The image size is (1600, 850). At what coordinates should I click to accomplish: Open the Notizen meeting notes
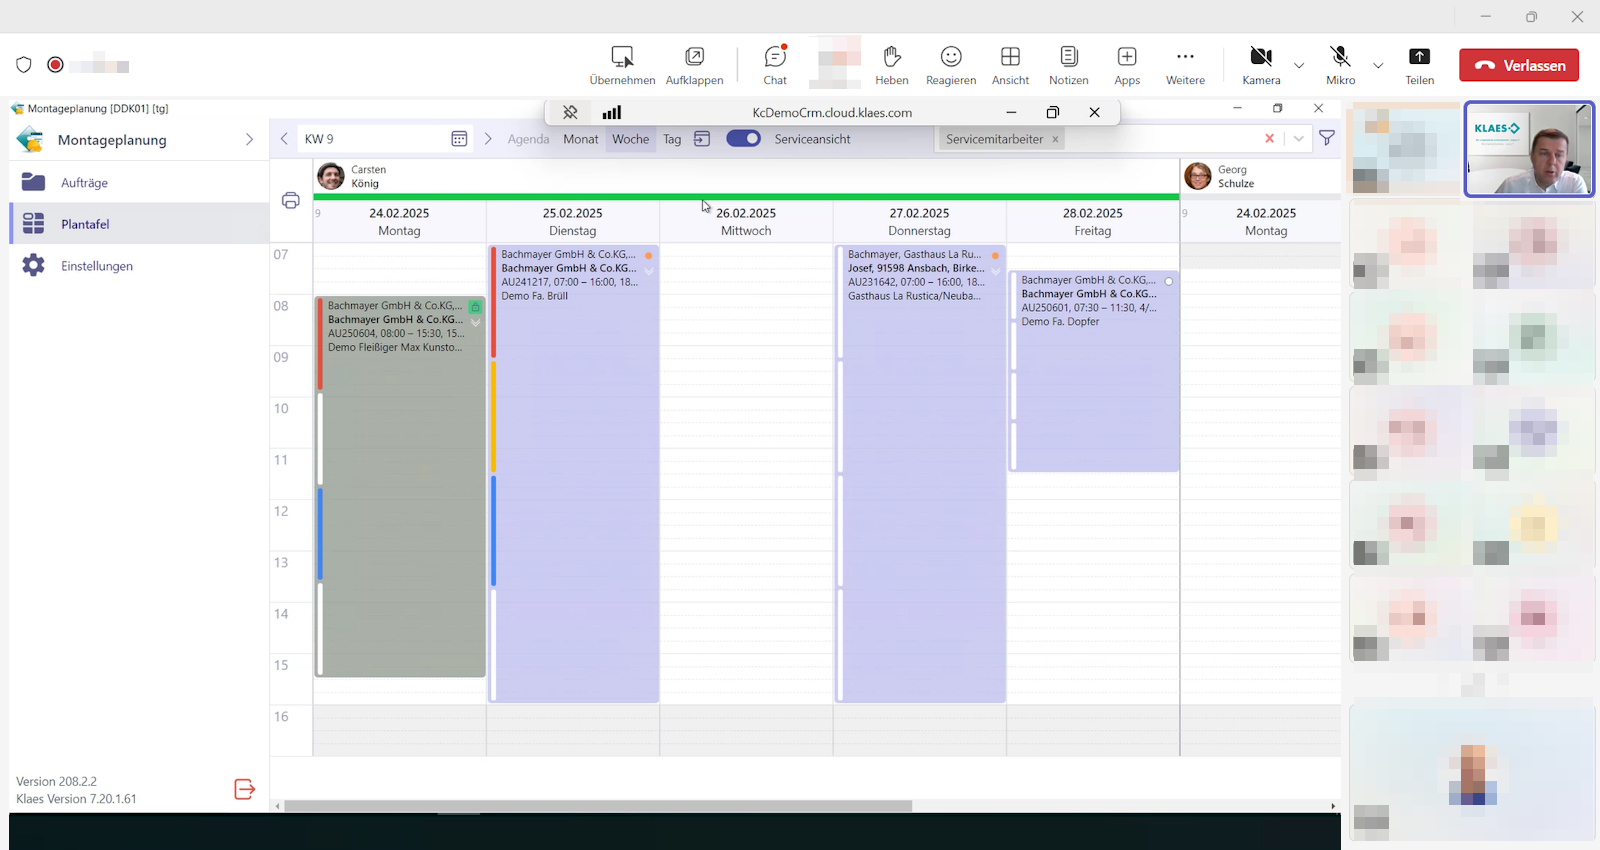(x=1068, y=65)
